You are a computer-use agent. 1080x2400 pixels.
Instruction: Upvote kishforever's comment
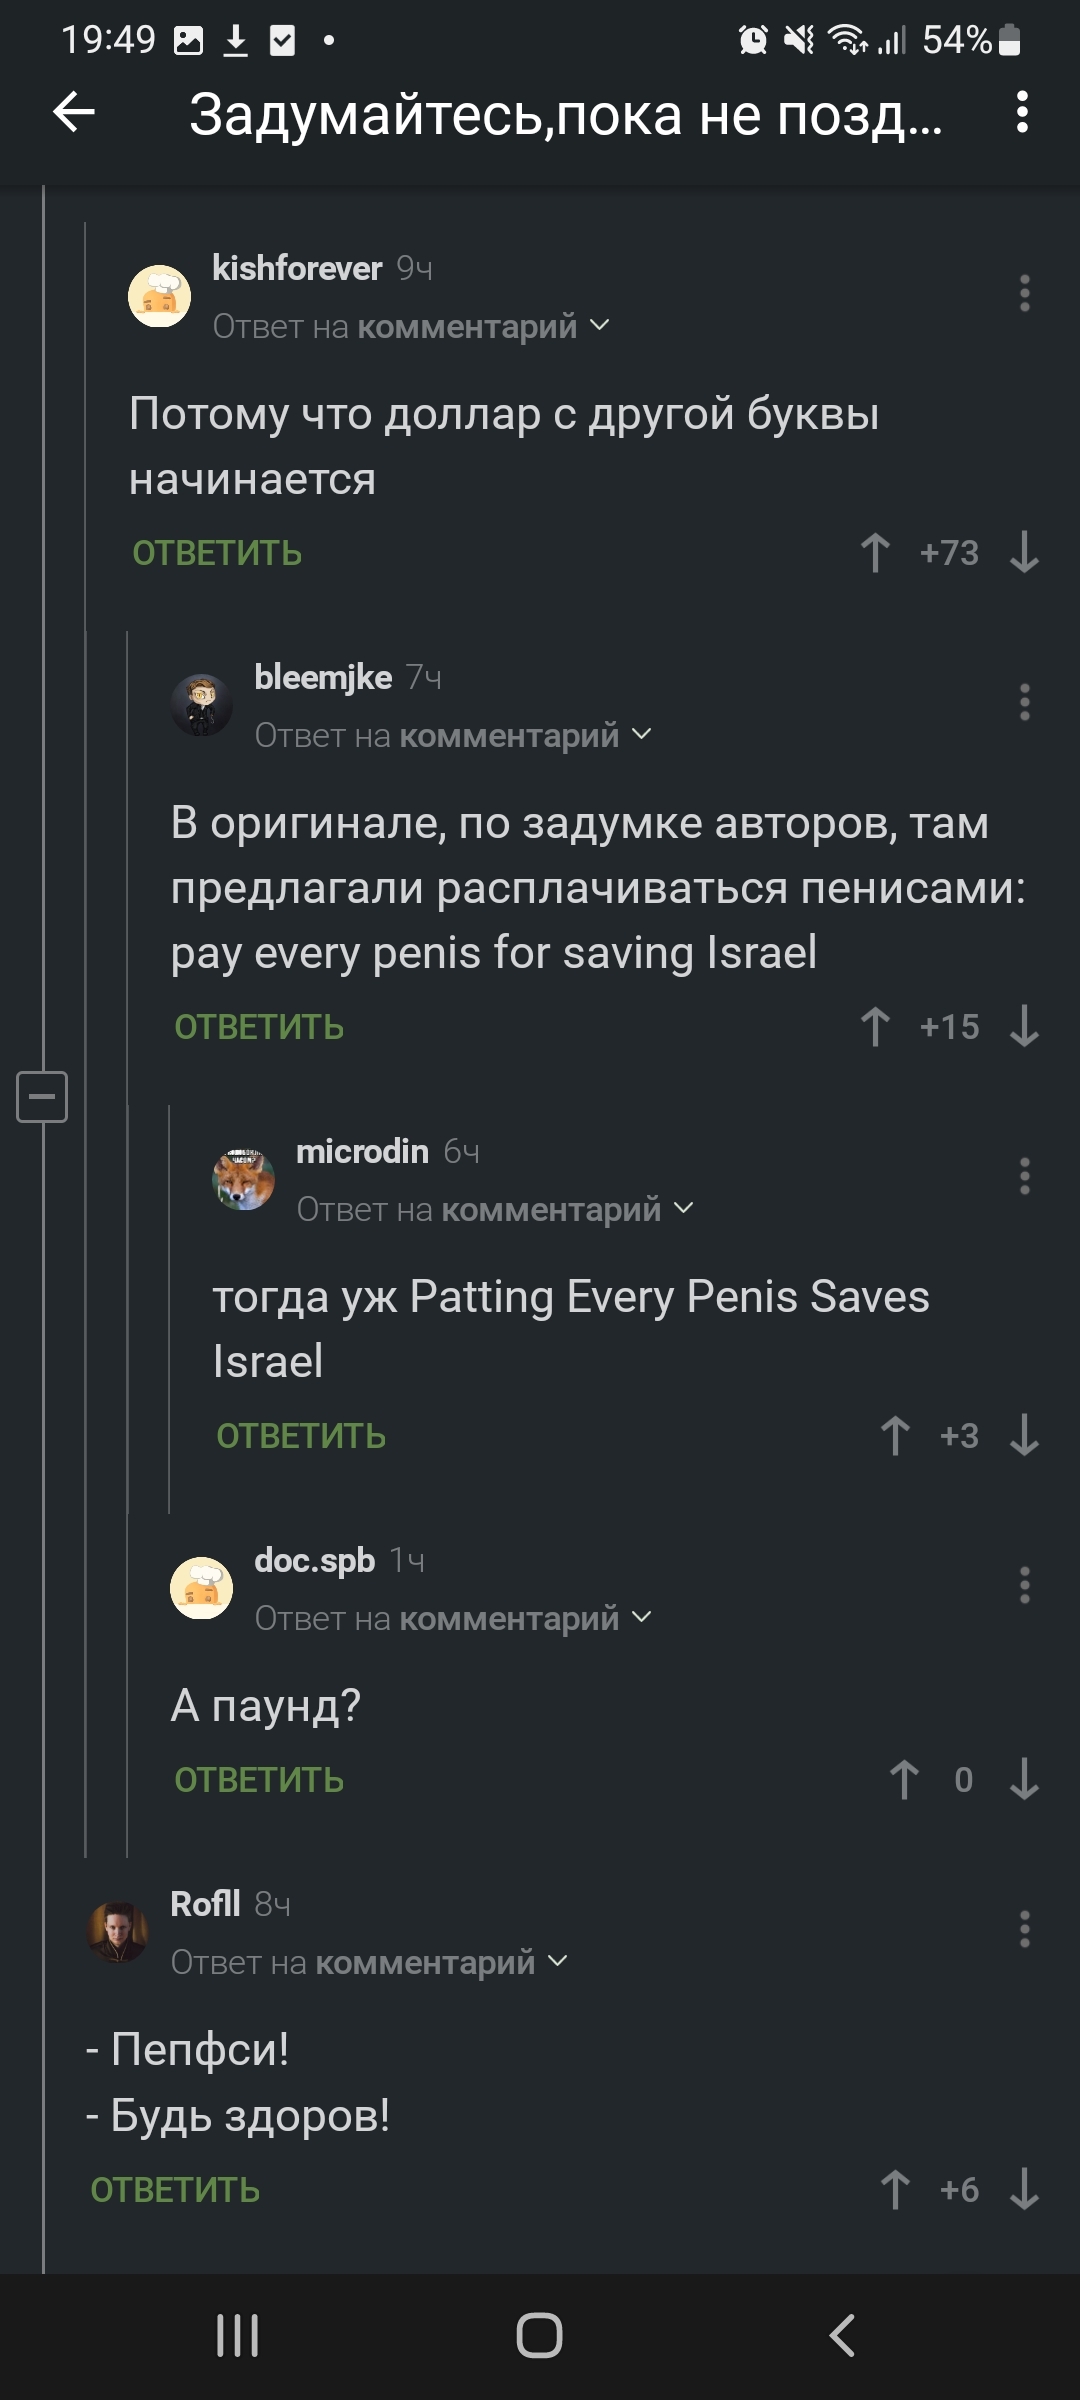pos(875,553)
